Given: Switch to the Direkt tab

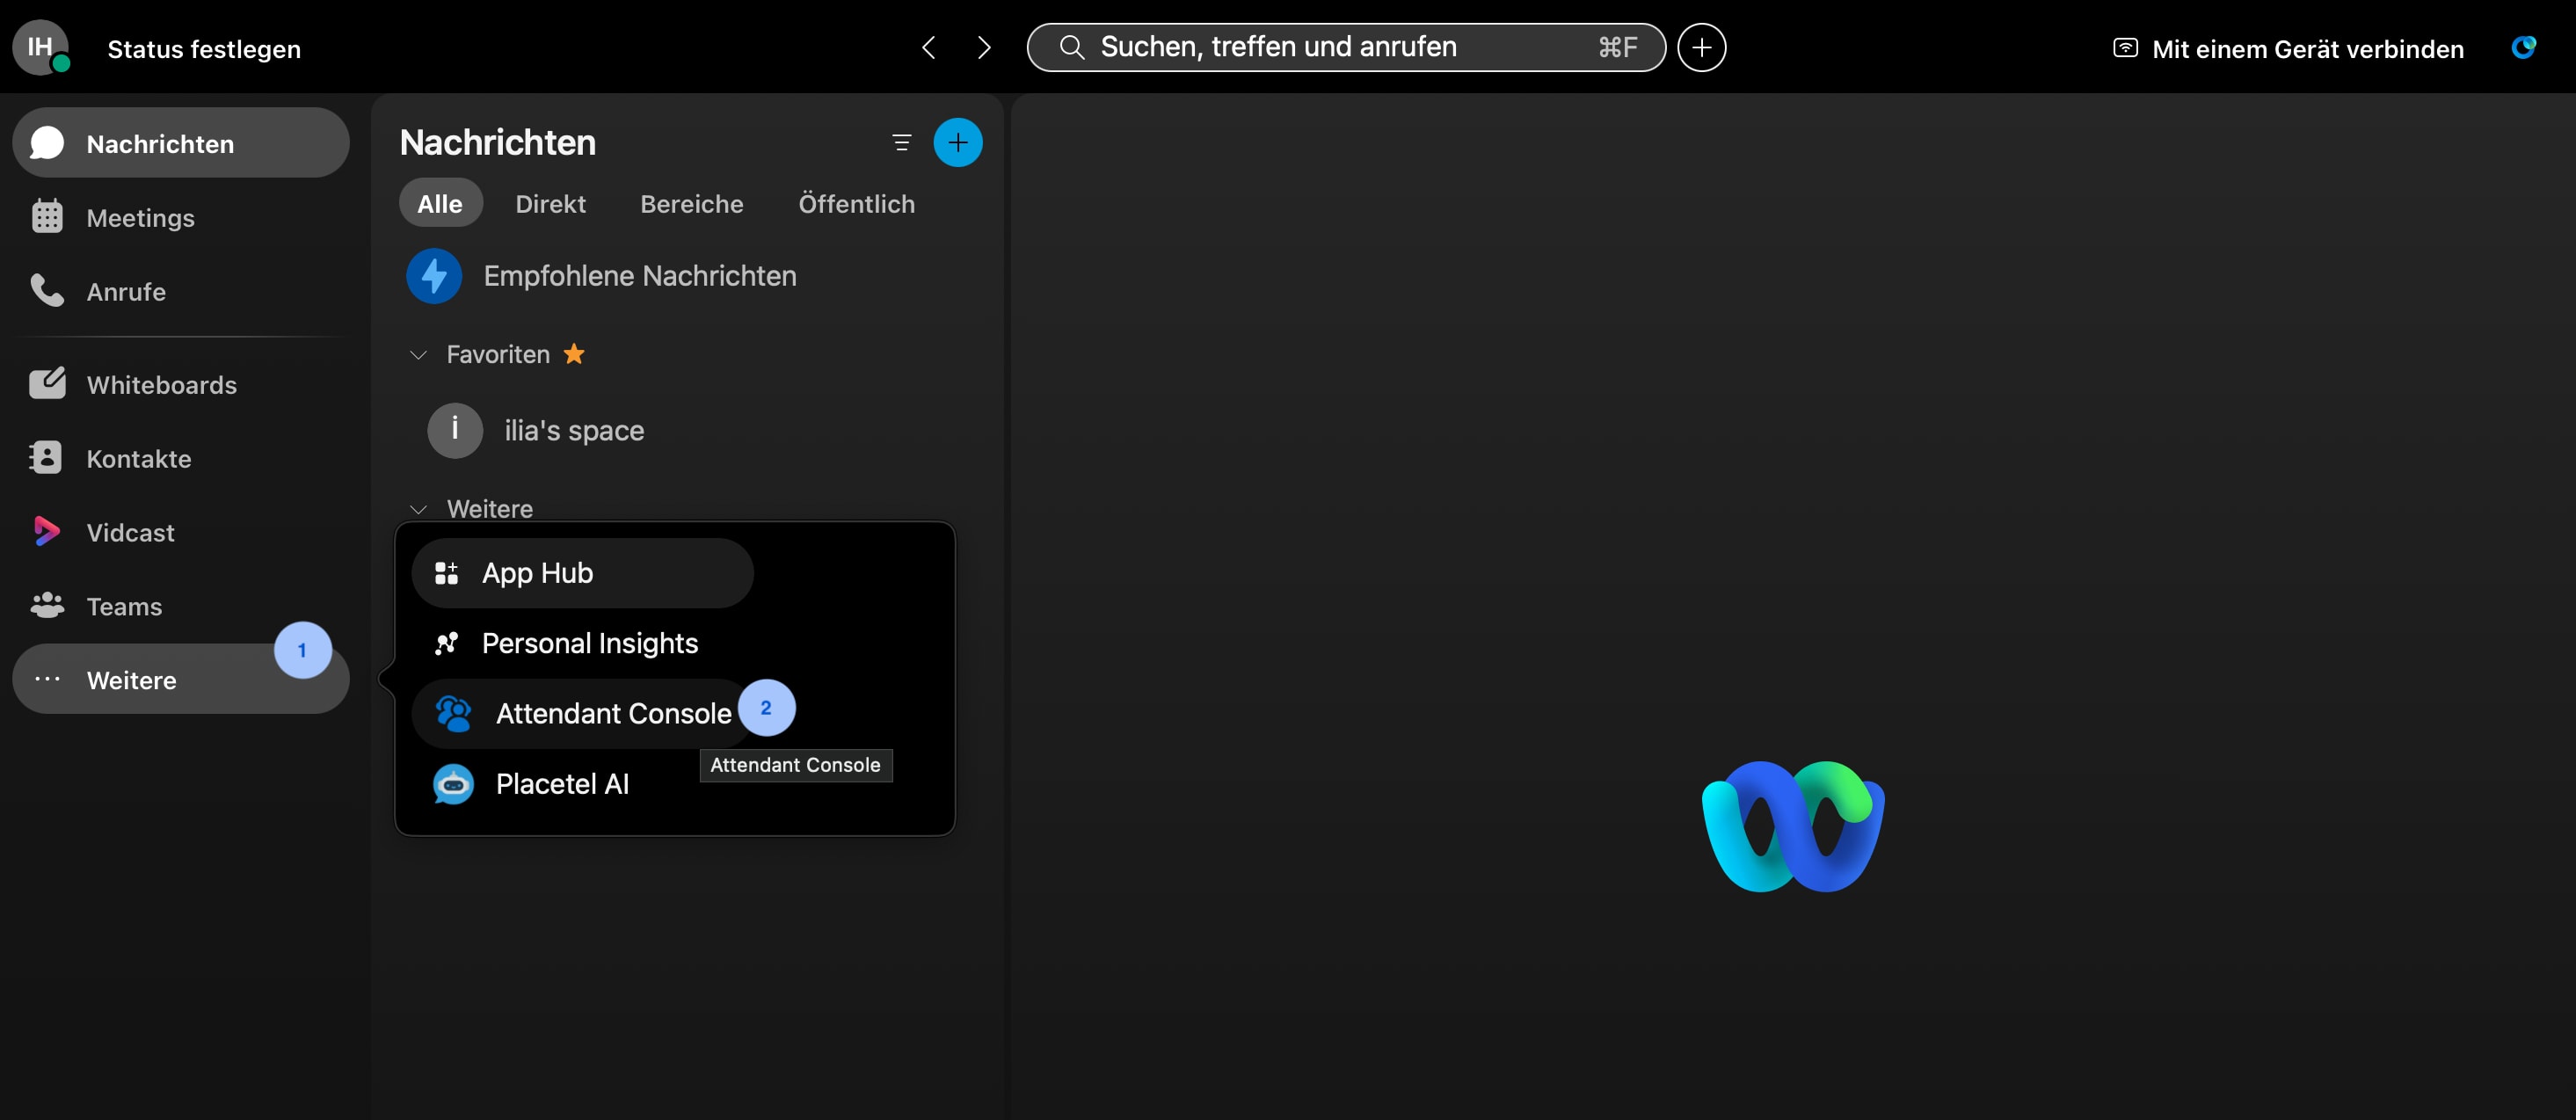Looking at the screenshot, I should tap(550, 204).
